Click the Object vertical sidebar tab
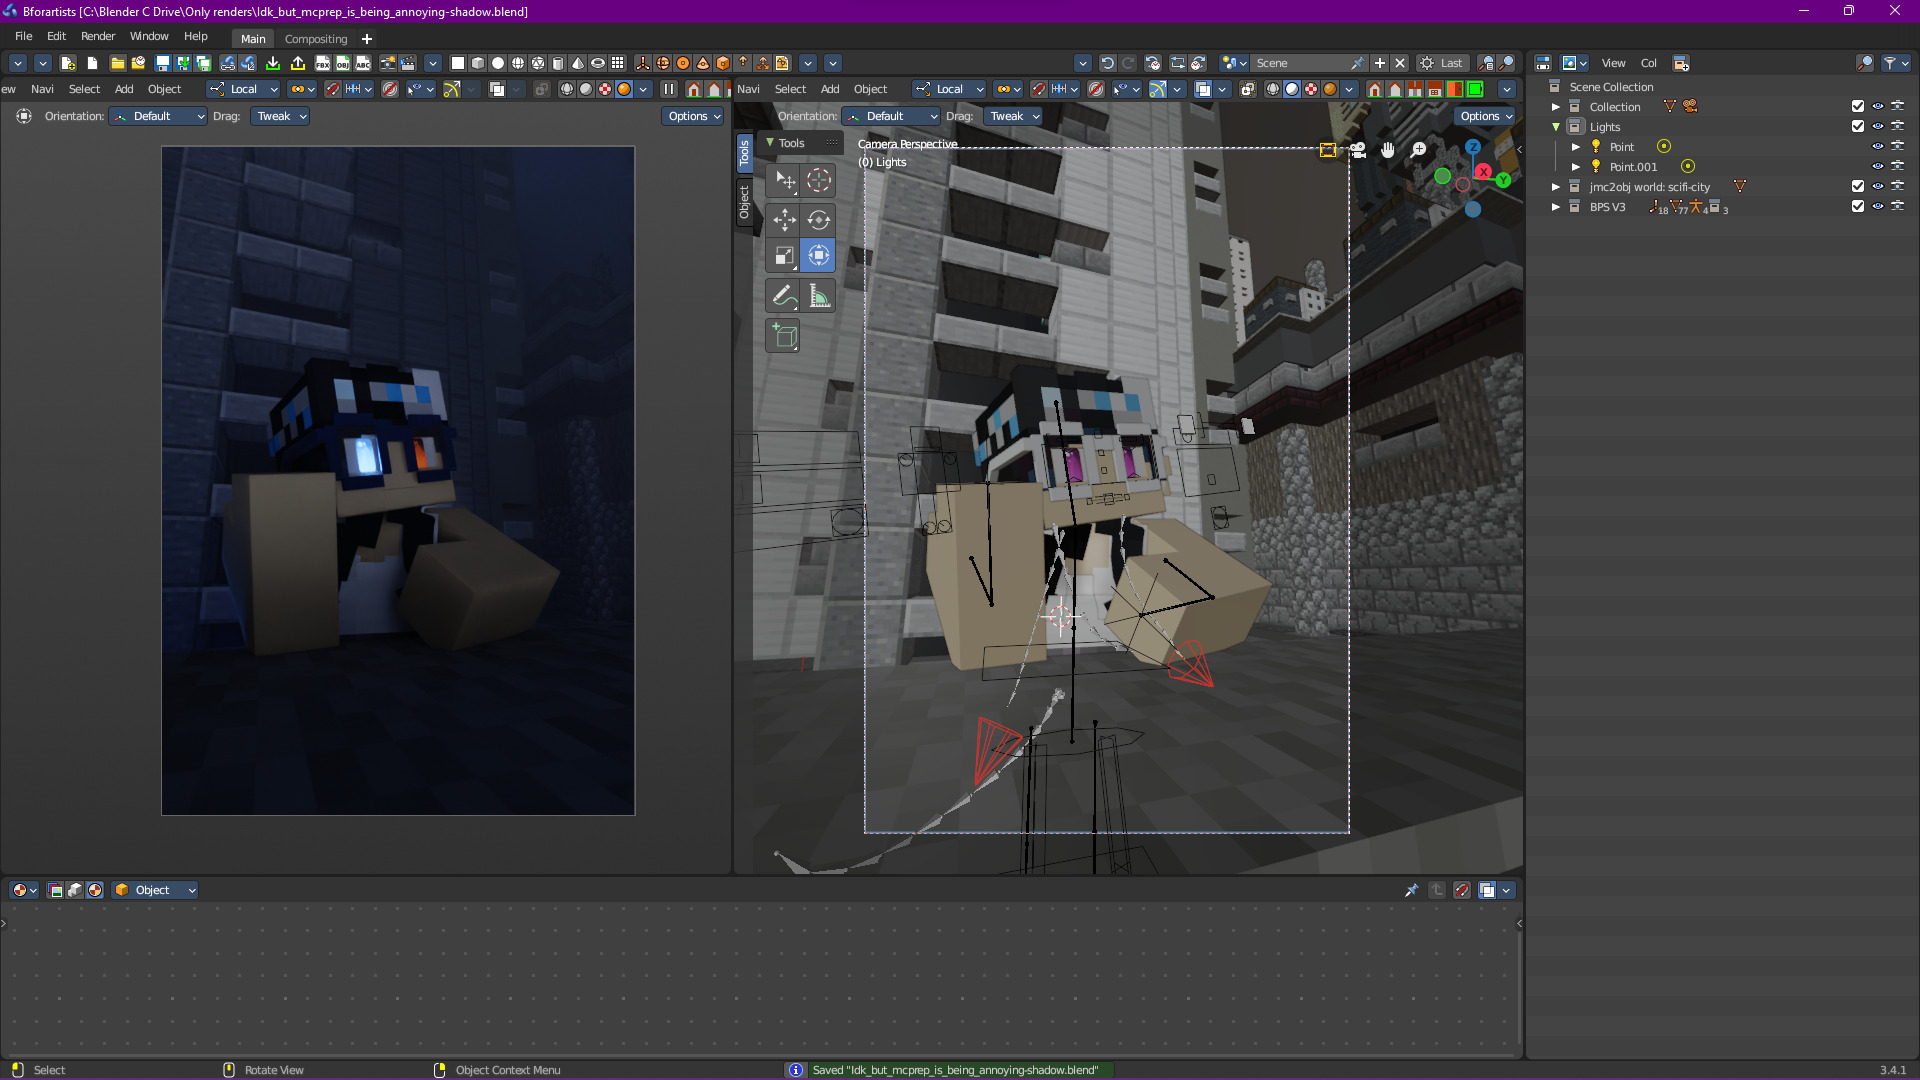The image size is (1920, 1080). tap(744, 202)
